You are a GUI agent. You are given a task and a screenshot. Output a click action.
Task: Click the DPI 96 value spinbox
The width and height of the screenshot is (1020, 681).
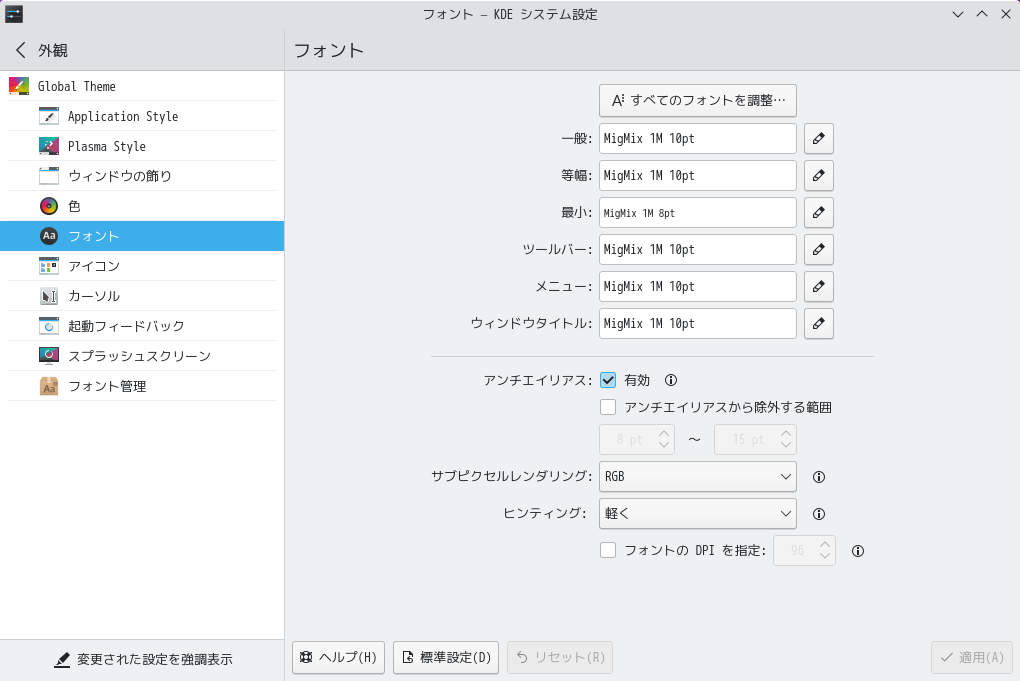pos(804,551)
